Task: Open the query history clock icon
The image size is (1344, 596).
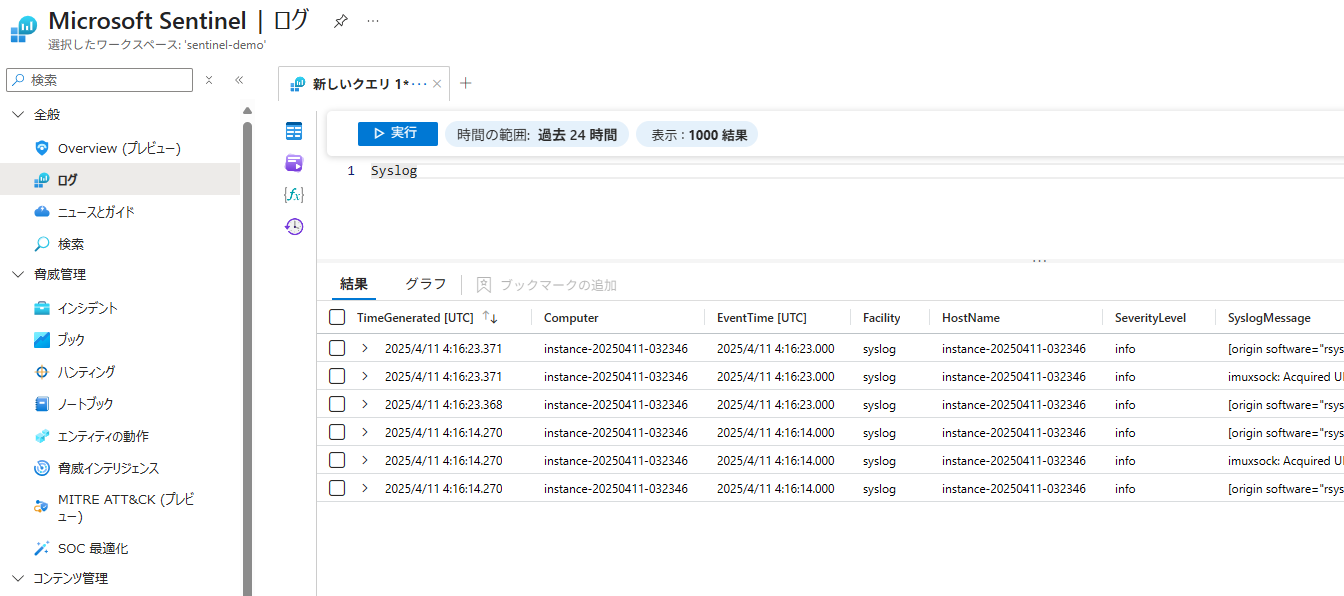Action: pyautogui.click(x=294, y=226)
